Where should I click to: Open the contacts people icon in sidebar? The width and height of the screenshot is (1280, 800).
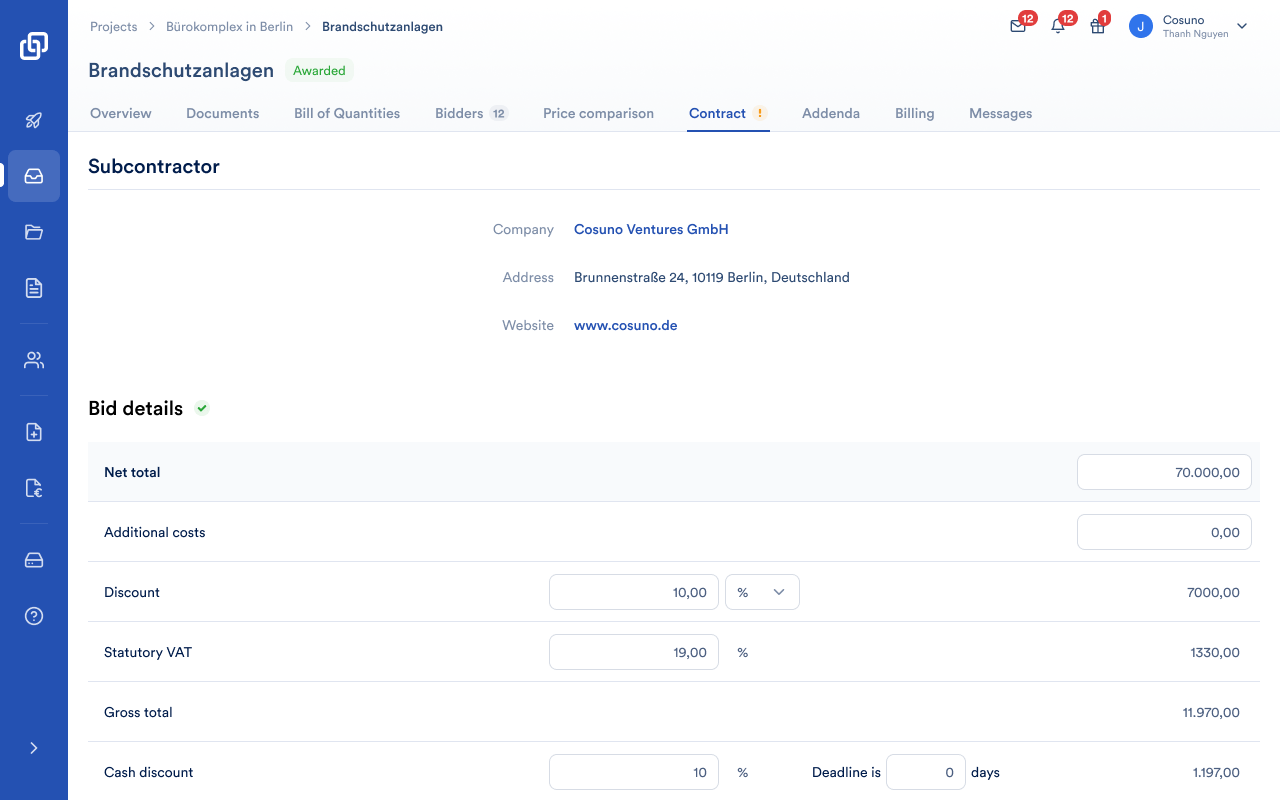(34, 360)
